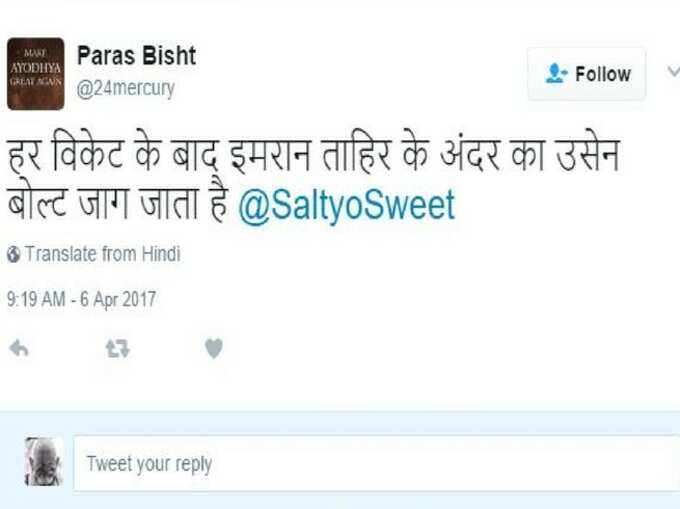680x509 pixels.
Task: Click the globe icon beside Translate
Action: tap(13, 254)
